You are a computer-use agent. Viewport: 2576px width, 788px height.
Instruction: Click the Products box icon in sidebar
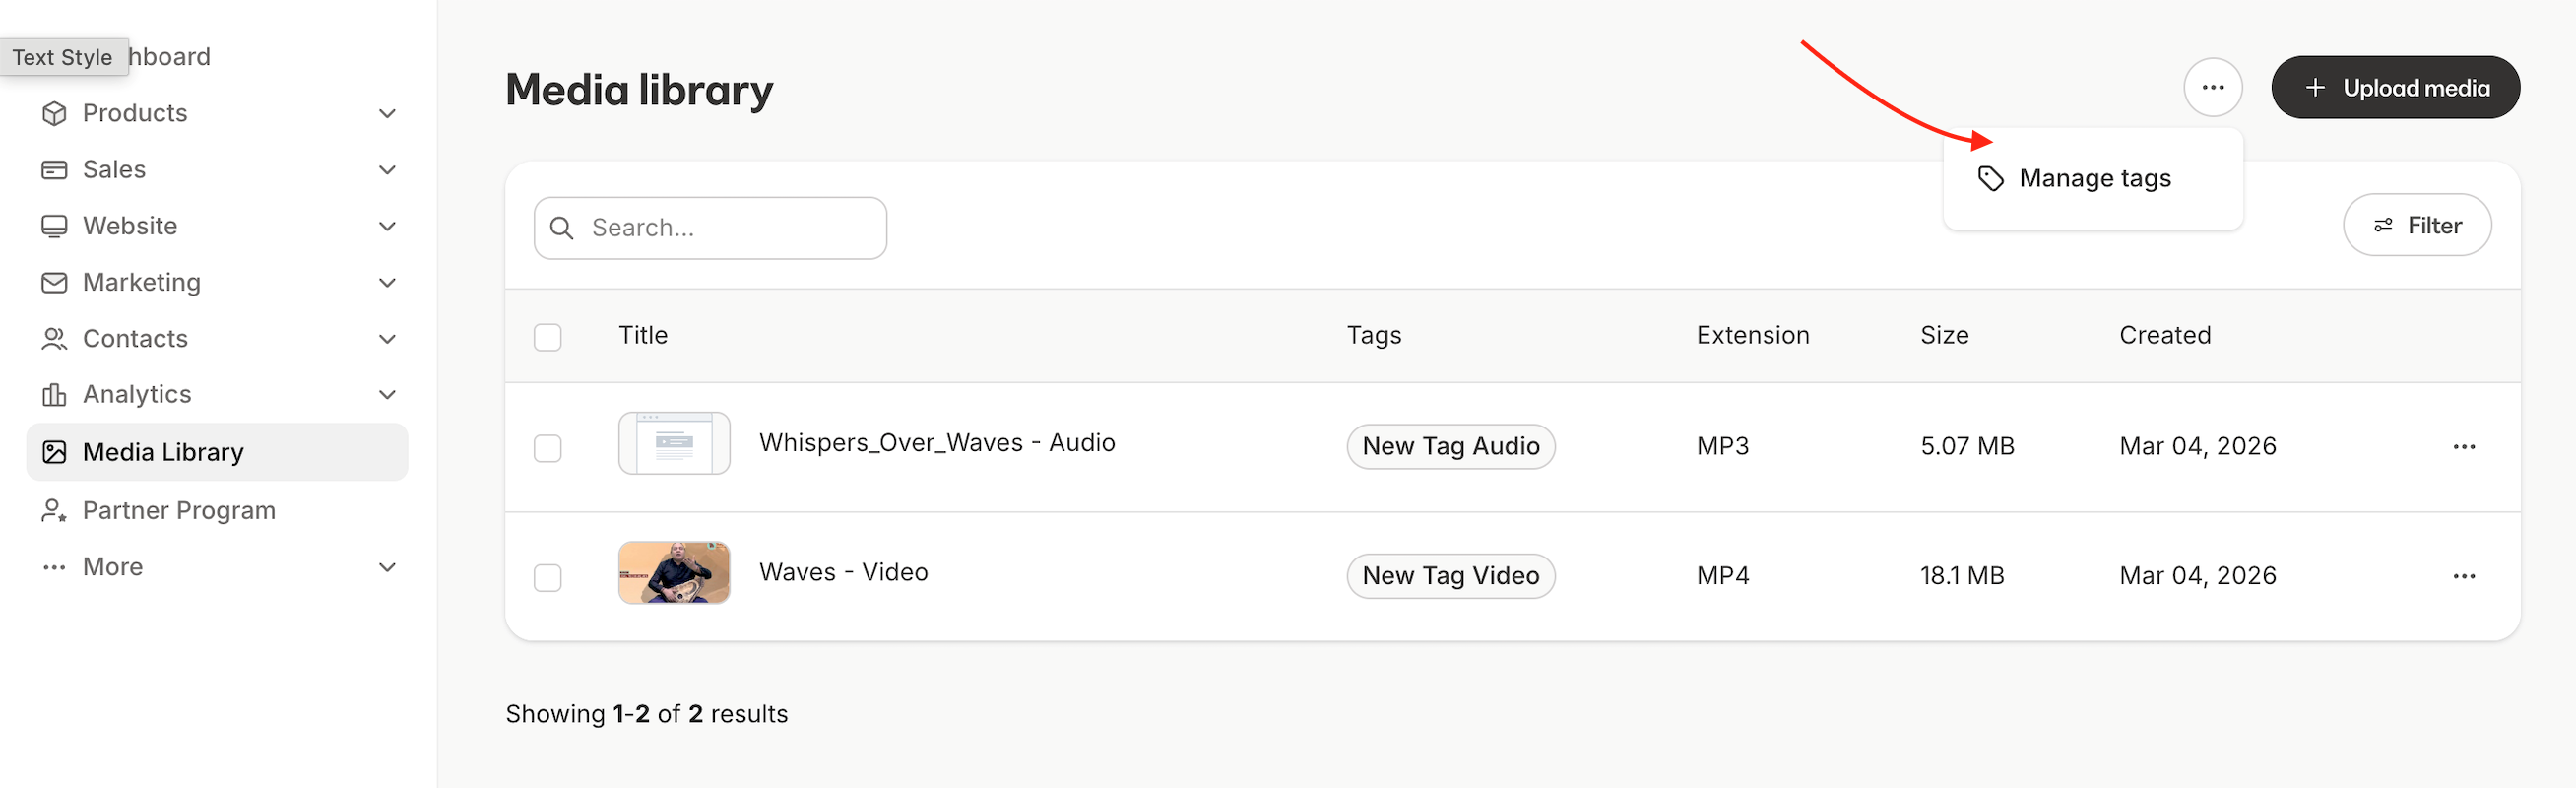pyautogui.click(x=54, y=113)
